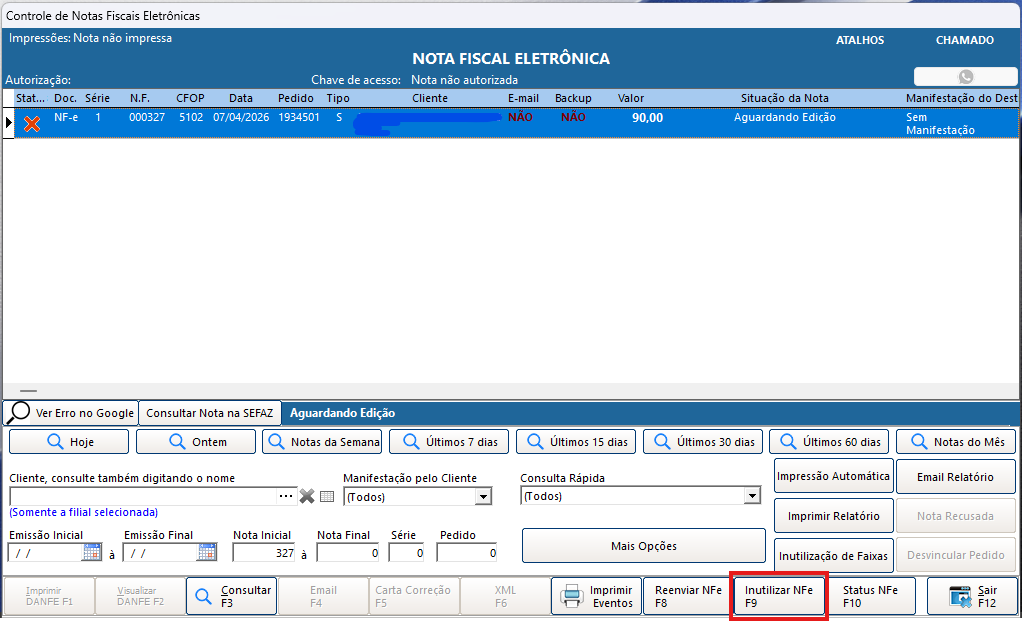Expand Manifestação pelo Cliente dropdown
The image size is (1022, 621).
click(x=483, y=497)
